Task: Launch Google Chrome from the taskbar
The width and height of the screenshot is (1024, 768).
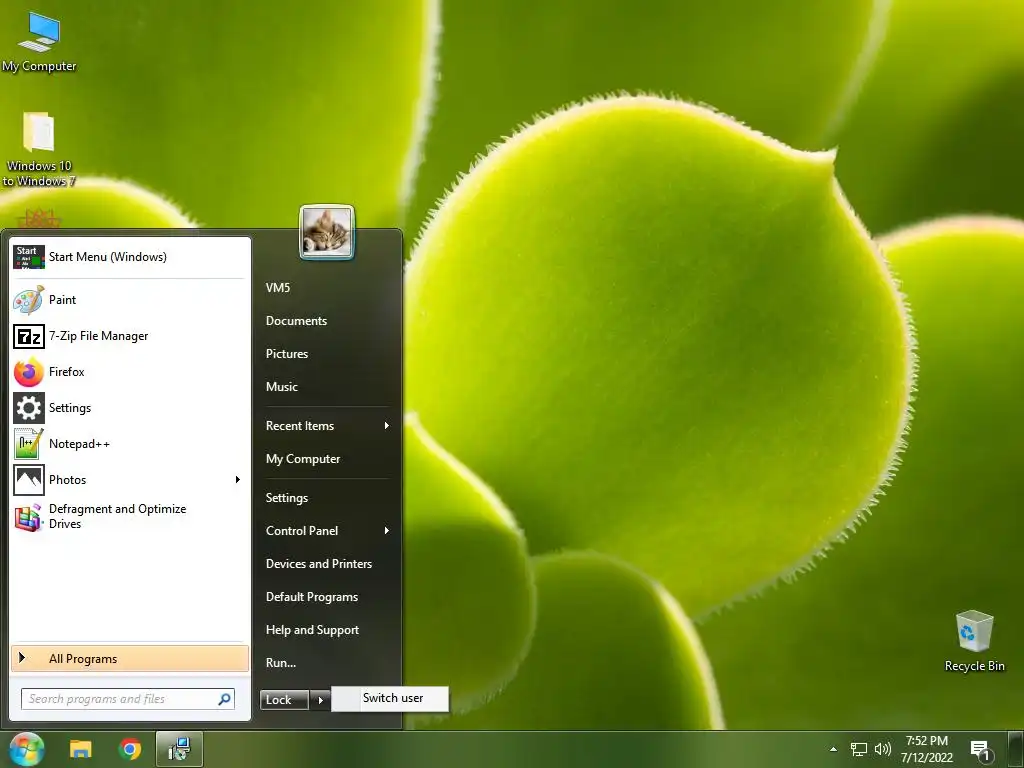Action: click(x=130, y=749)
